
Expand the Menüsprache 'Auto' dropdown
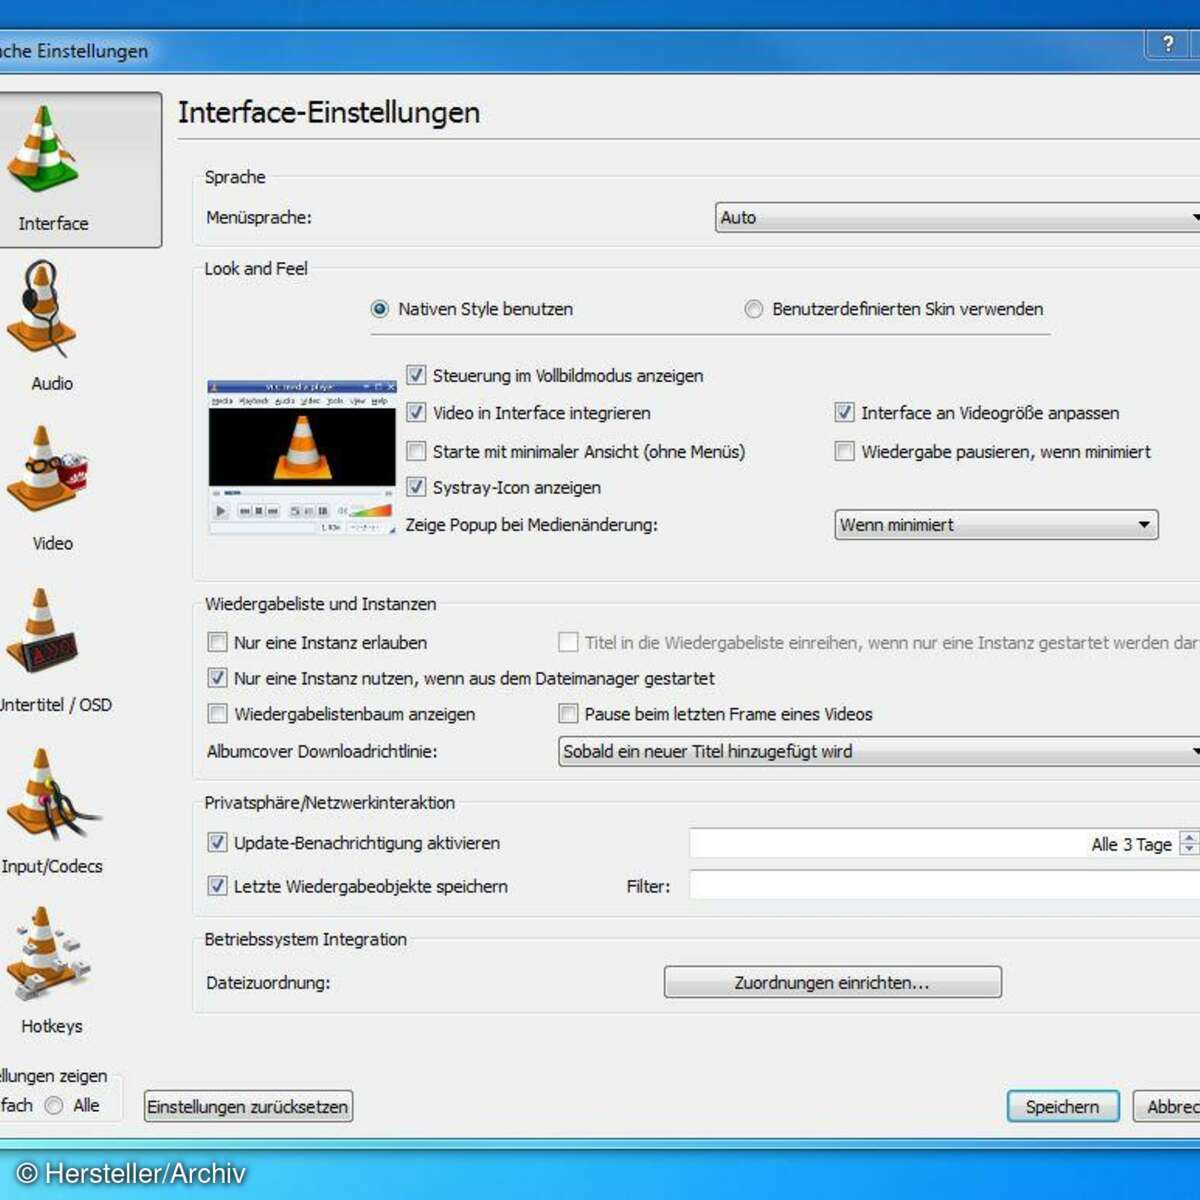pyautogui.click(x=957, y=217)
